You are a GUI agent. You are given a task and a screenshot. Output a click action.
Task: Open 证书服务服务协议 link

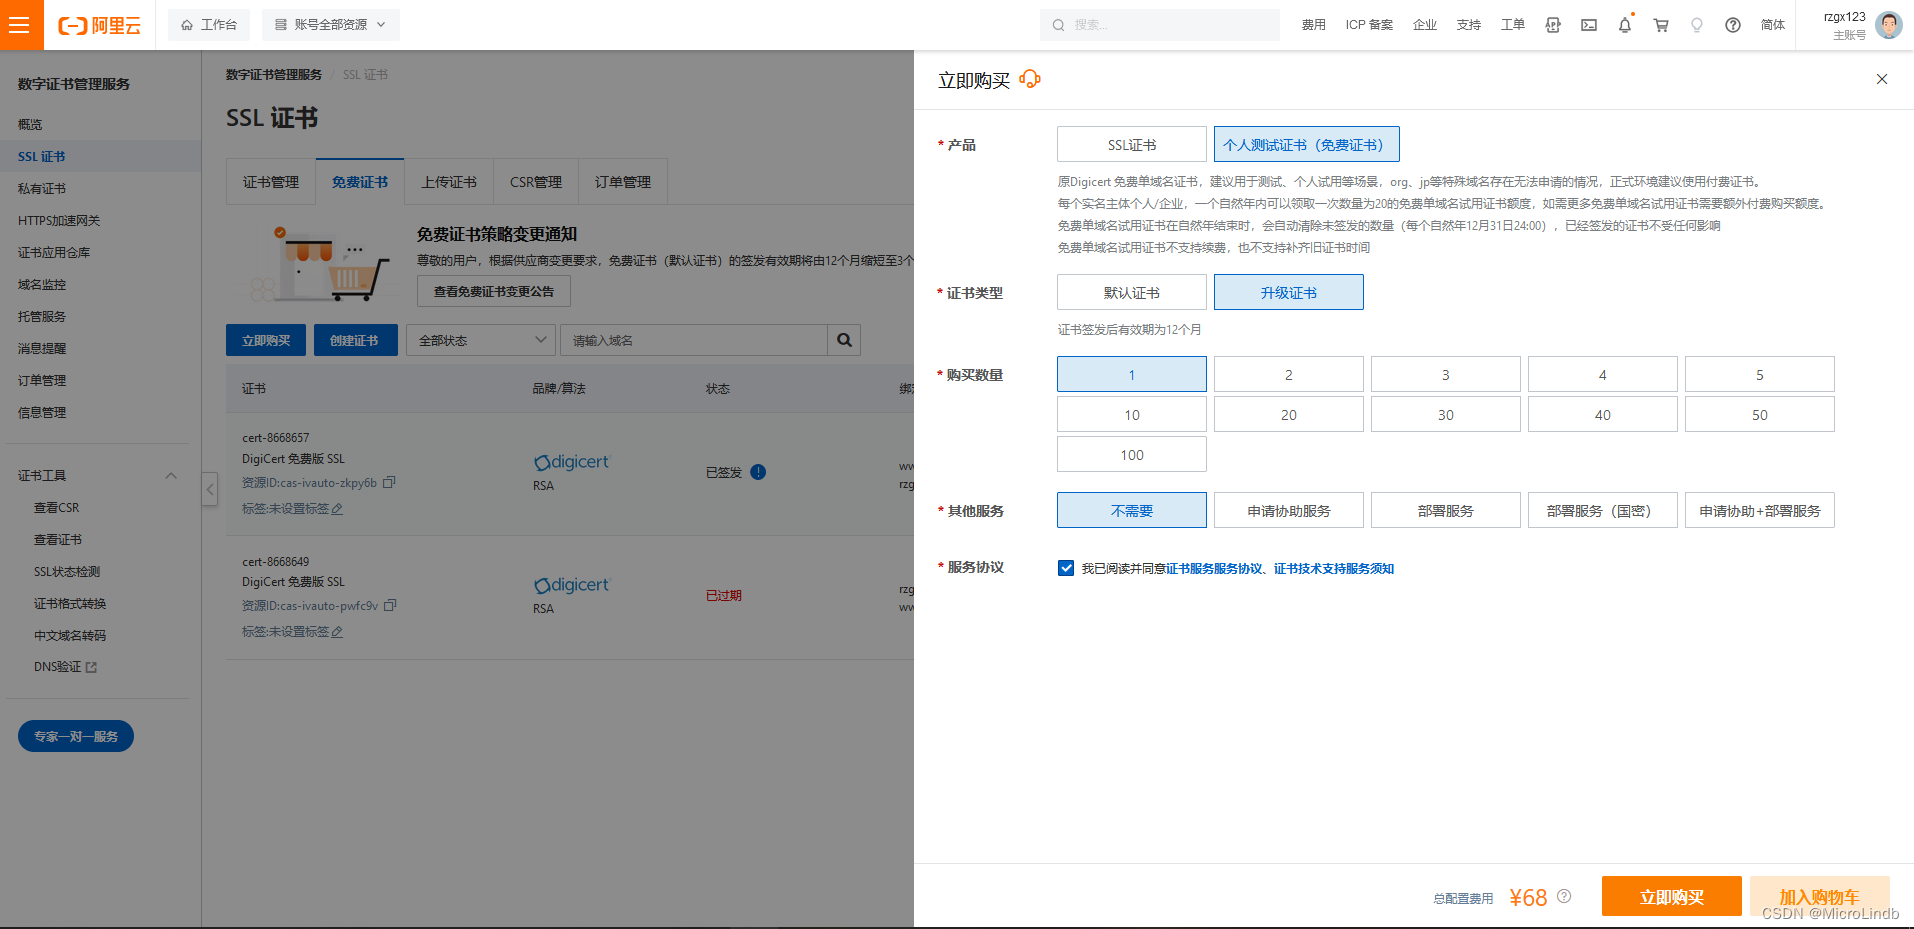[x=1214, y=568]
